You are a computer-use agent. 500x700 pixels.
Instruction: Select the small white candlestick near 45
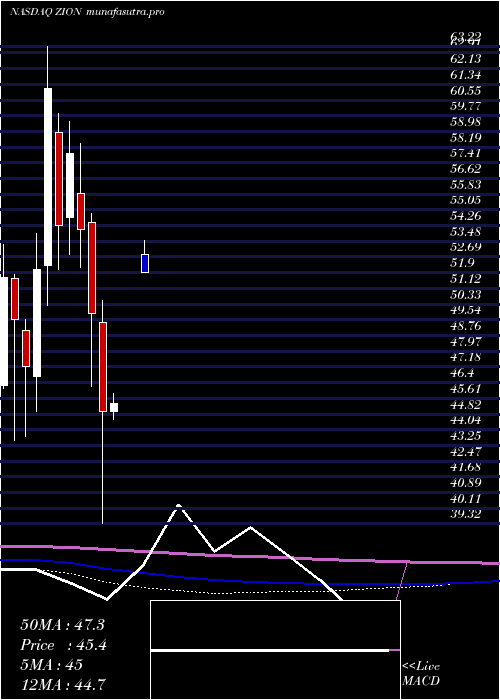click(114, 407)
